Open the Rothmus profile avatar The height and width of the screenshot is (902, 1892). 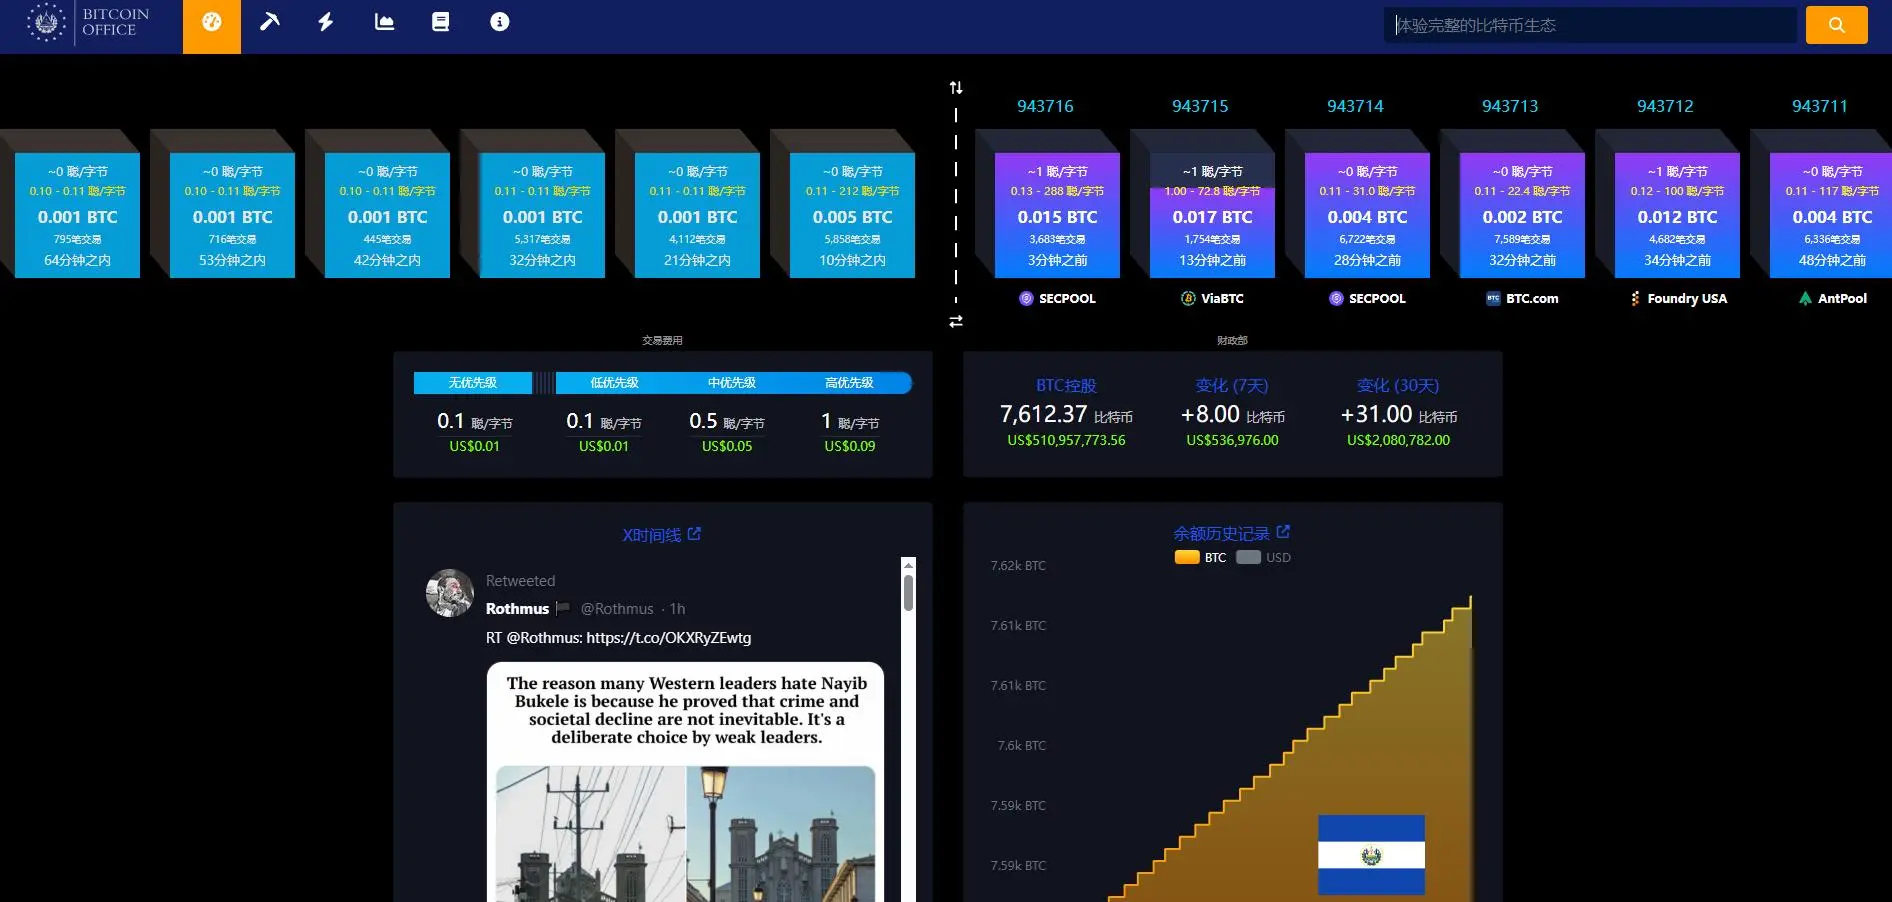[450, 593]
